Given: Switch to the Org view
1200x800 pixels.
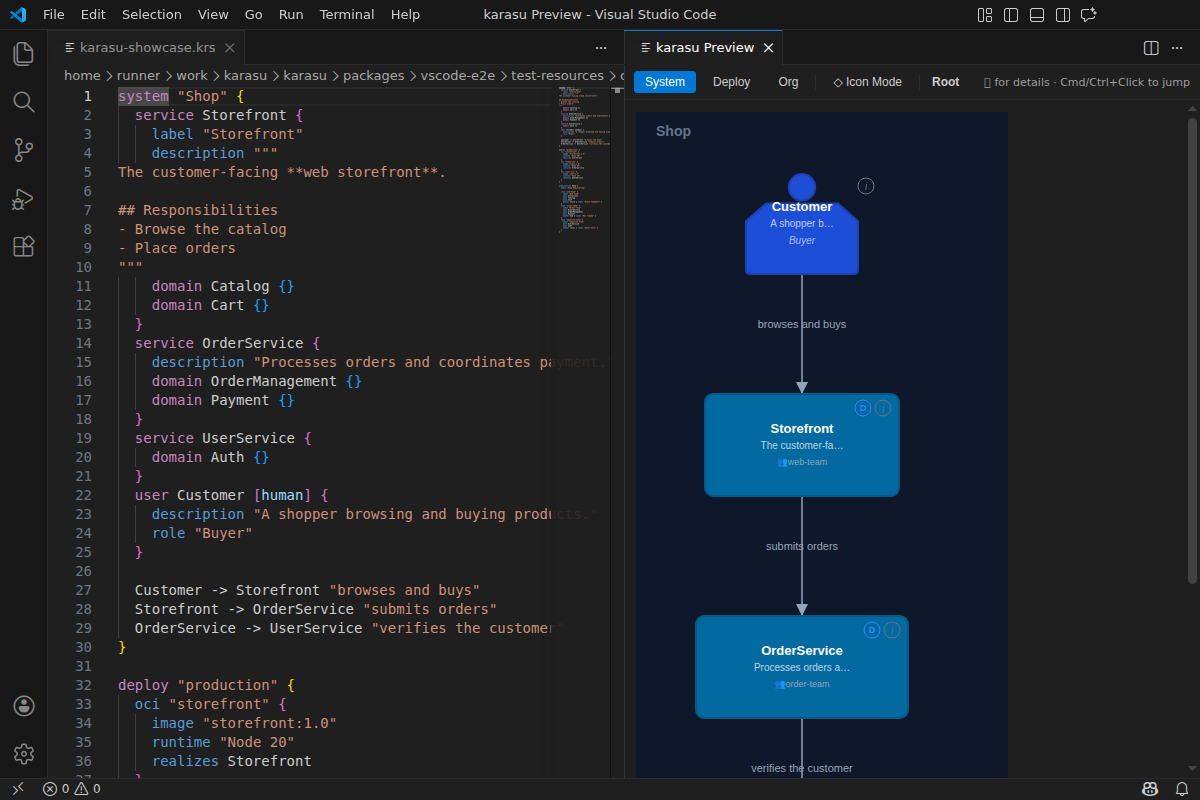Looking at the screenshot, I should tap(788, 82).
